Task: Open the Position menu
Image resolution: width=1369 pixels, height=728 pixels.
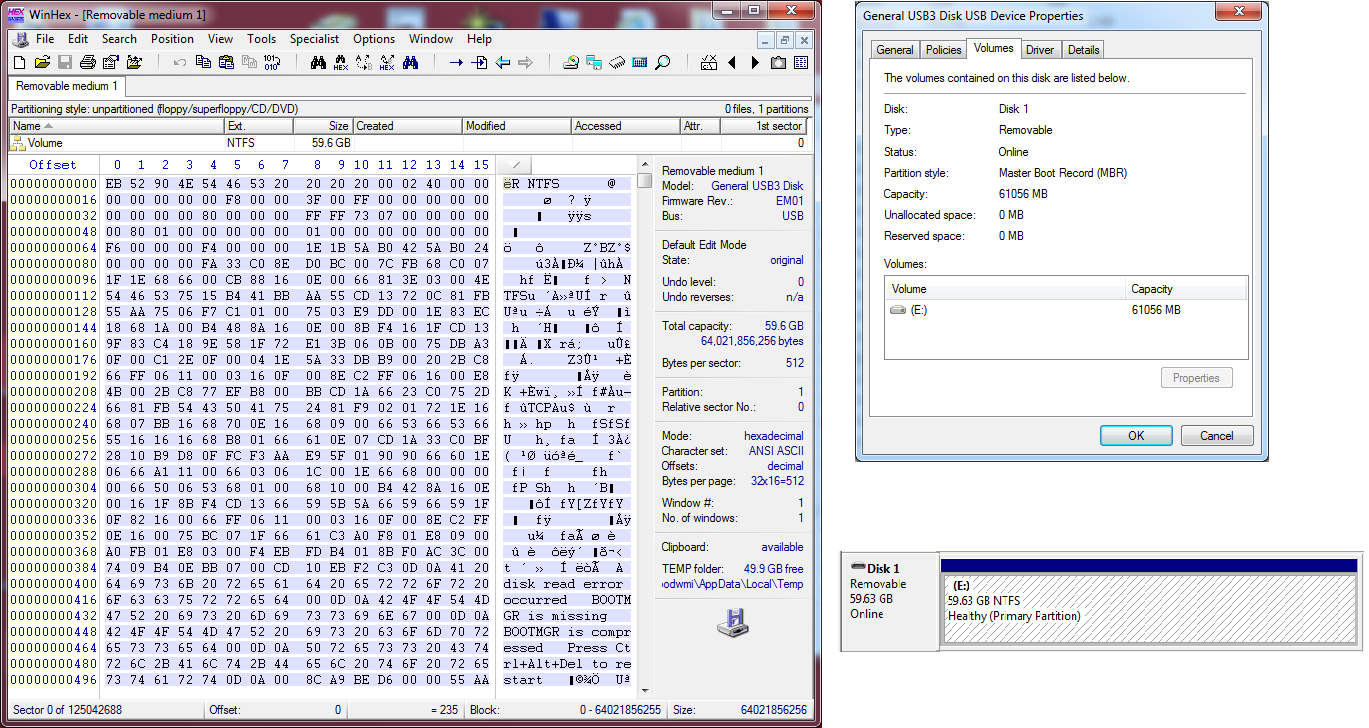Action: pos(173,39)
